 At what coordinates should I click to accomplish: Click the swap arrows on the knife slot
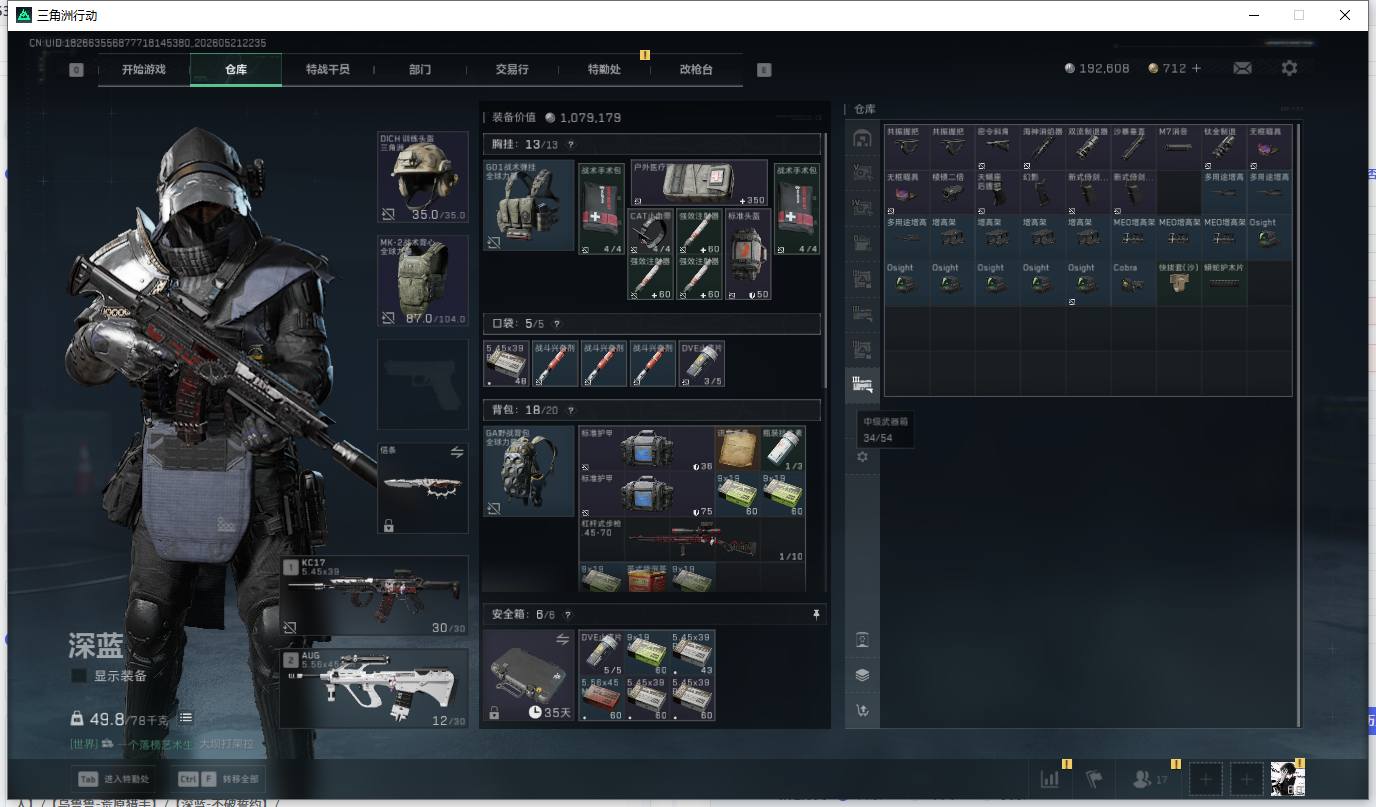pyautogui.click(x=457, y=453)
